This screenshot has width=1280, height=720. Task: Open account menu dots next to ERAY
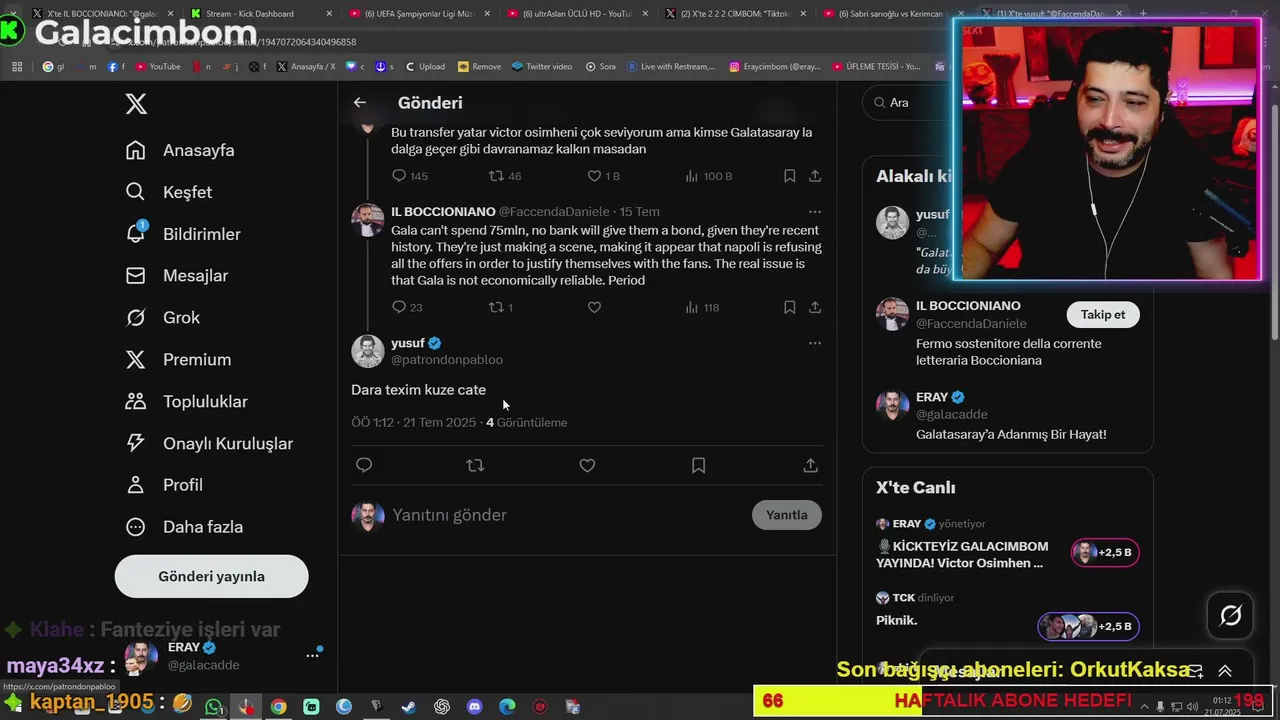pyautogui.click(x=312, y=655)
